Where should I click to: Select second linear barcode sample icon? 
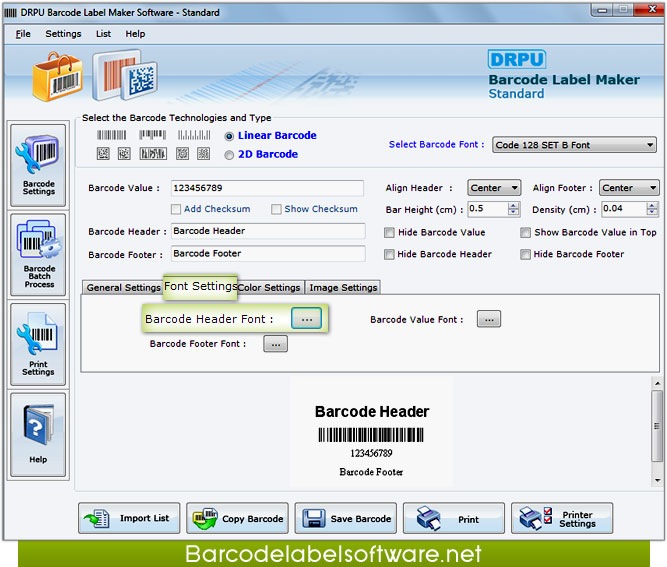152,135
